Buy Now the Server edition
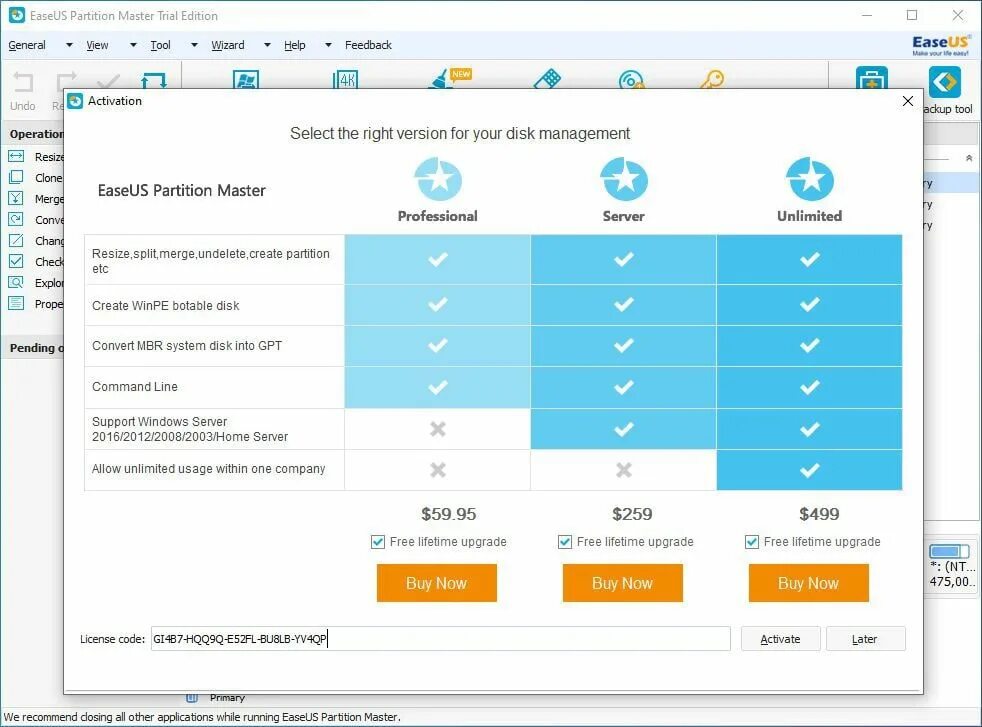982x727 pixels. (x=623, y=583)
